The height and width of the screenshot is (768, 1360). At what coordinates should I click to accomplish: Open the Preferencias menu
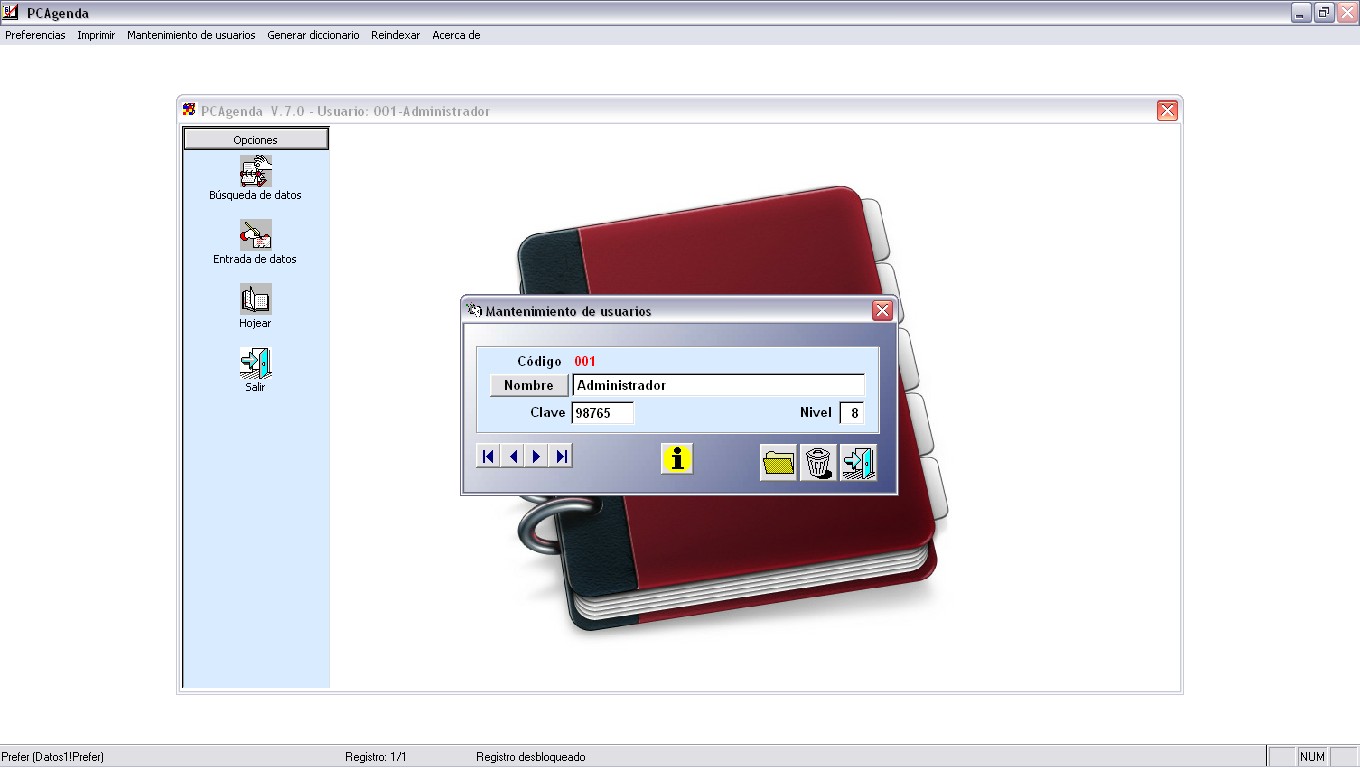click(35, 35)
